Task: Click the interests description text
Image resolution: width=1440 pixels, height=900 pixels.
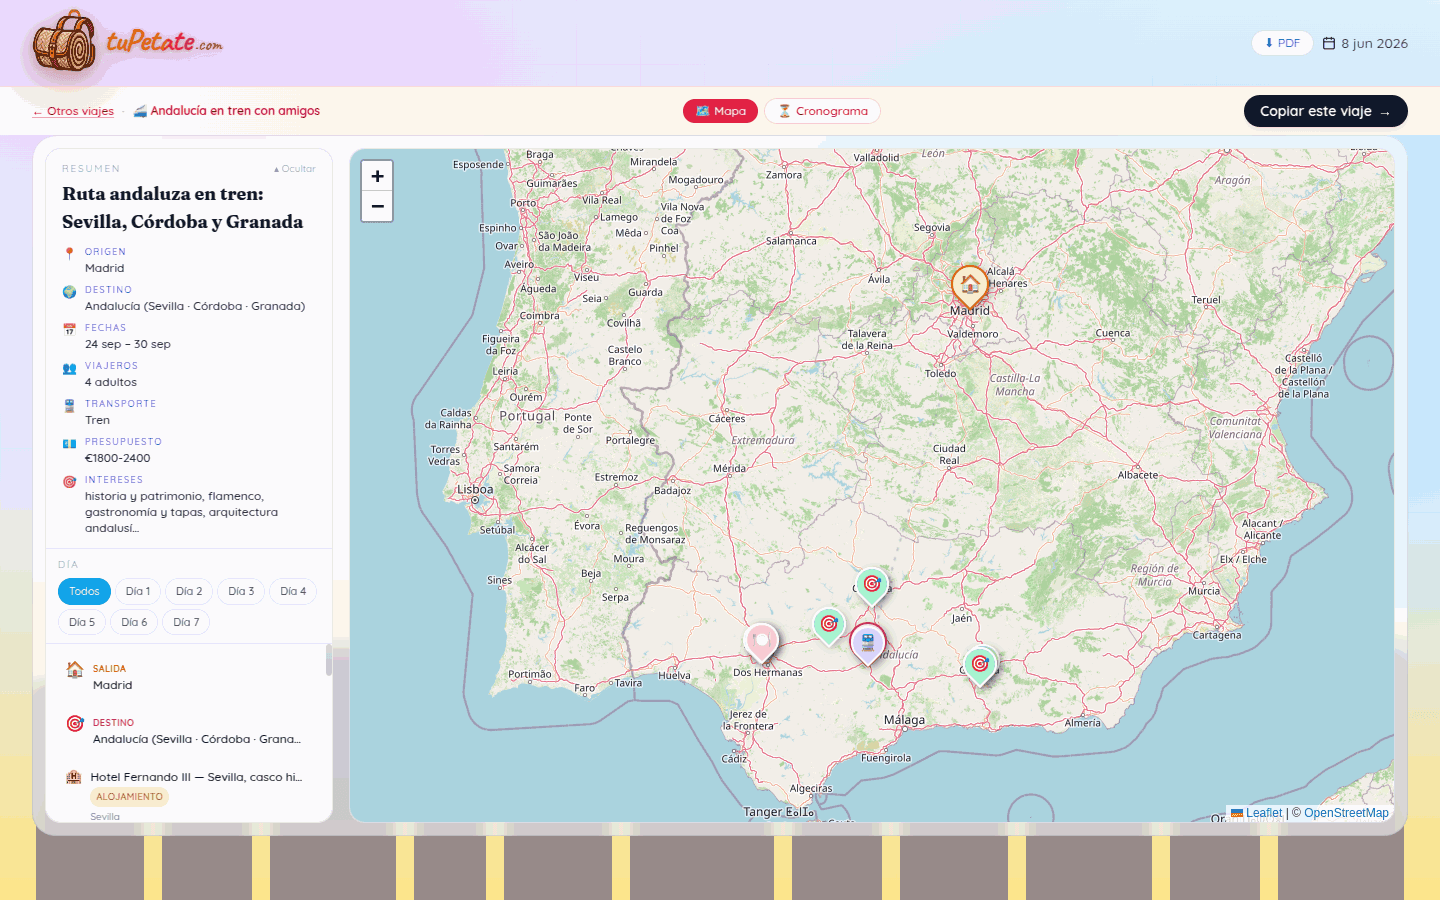Action: pyautogui.click(x=182, y=512)
